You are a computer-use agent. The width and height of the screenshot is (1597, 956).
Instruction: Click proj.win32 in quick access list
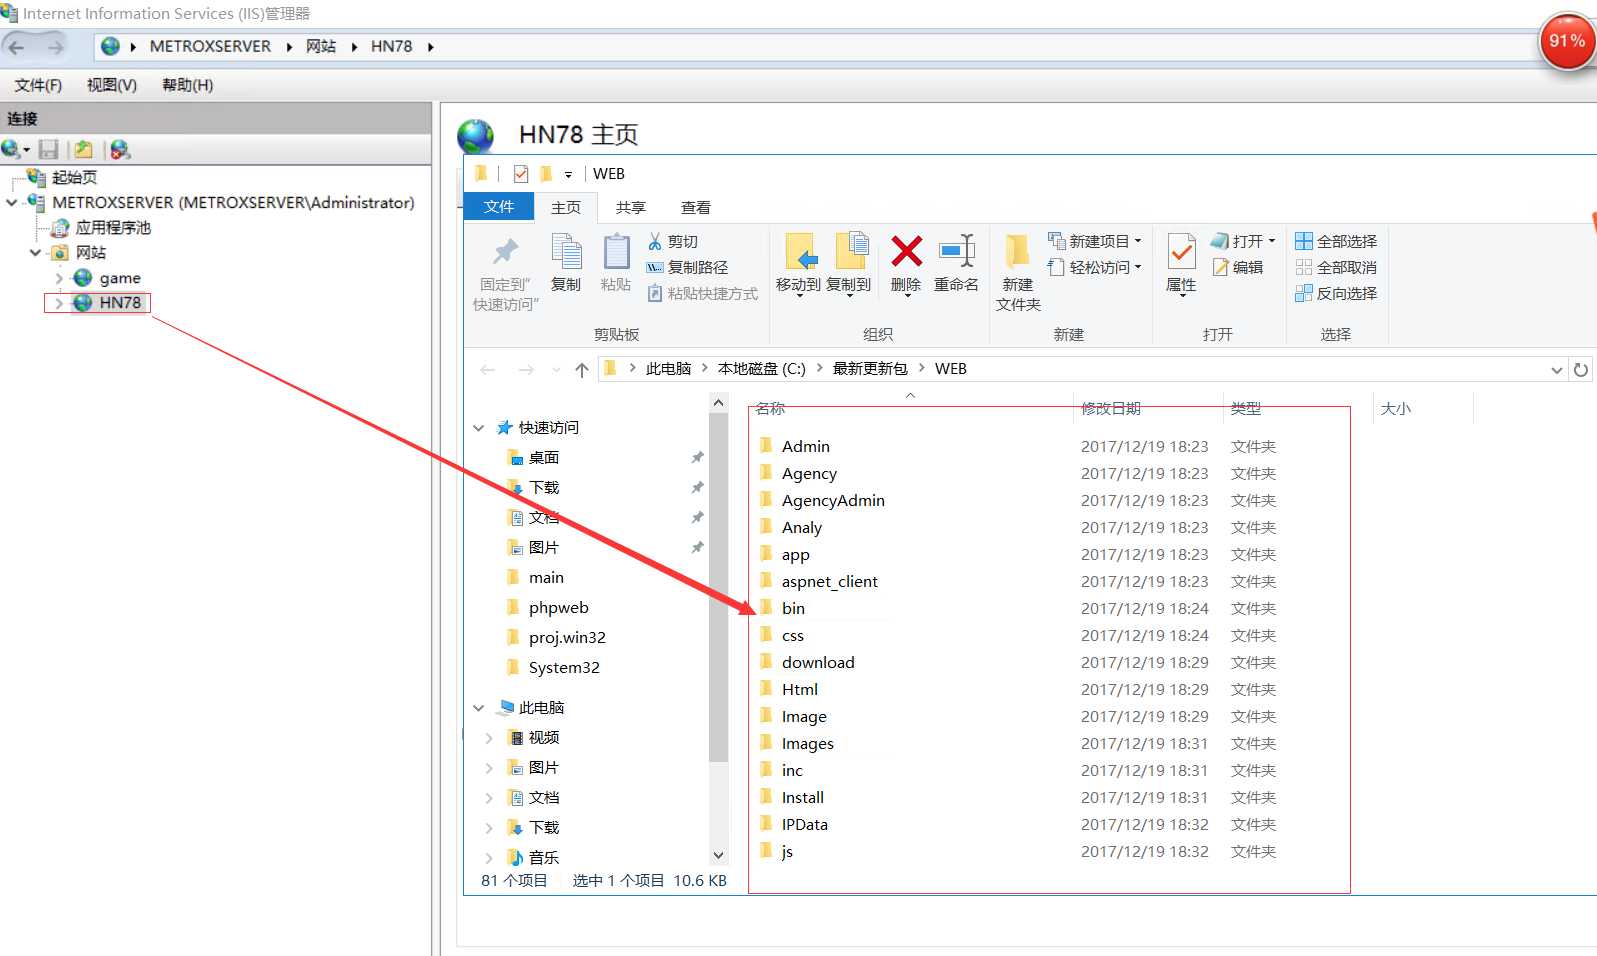click(x=567, y=638)
